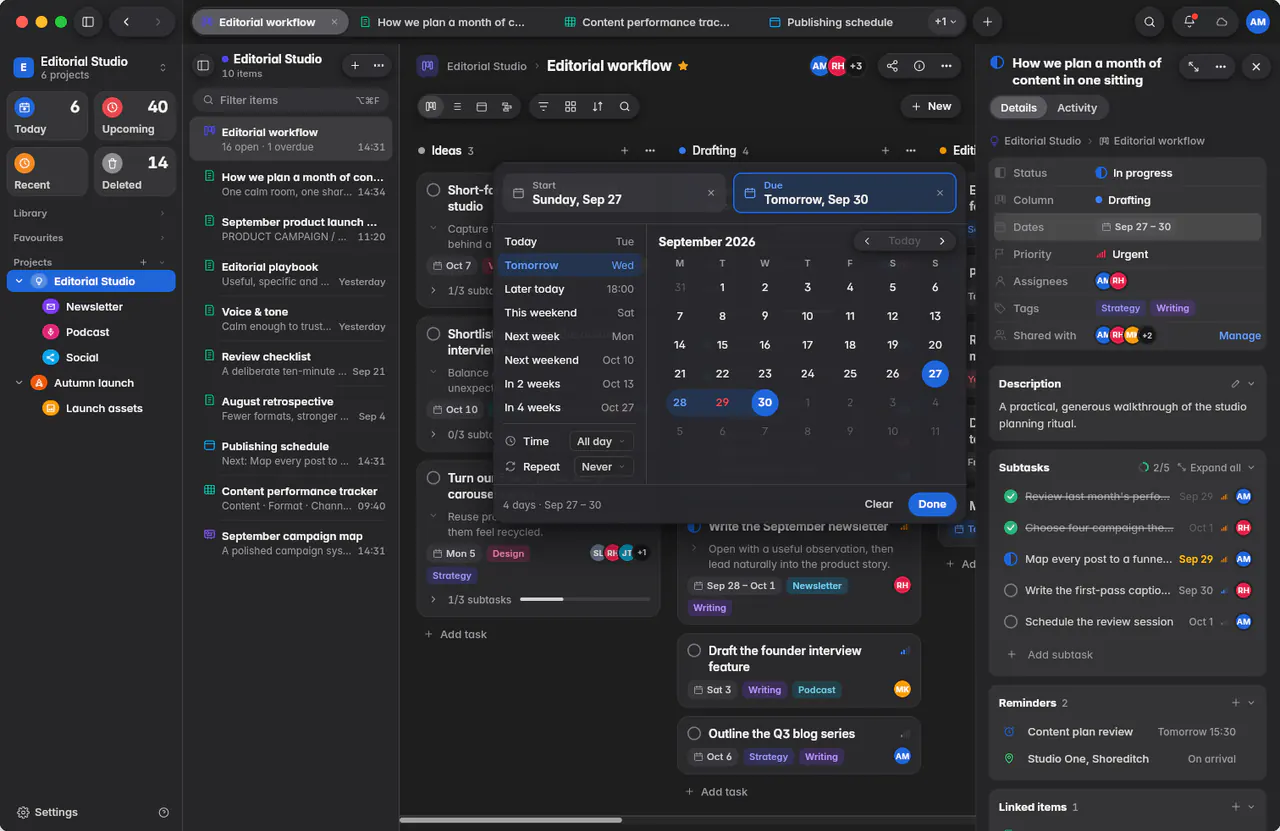Complete the 'Schedule the review session' subtask

(x=1010, y=622)
